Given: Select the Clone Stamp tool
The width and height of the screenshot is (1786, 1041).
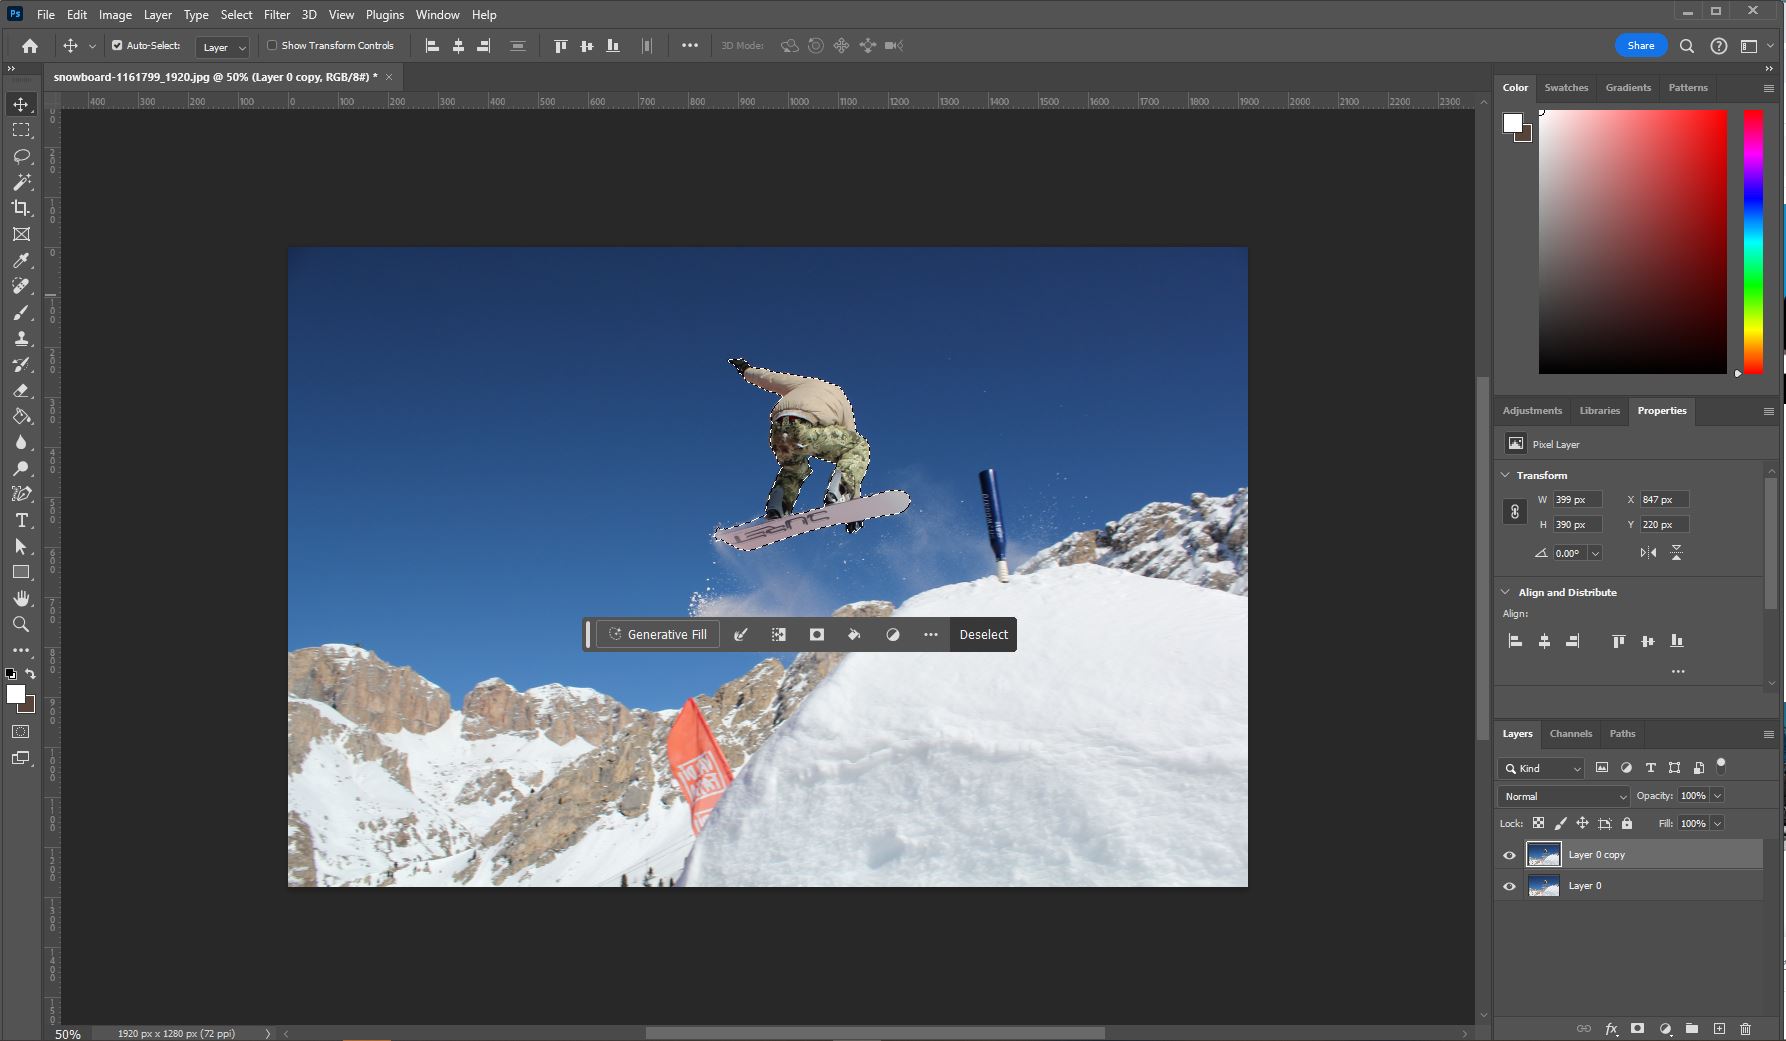Looking at the screenshot, I should tap(21, 338).
